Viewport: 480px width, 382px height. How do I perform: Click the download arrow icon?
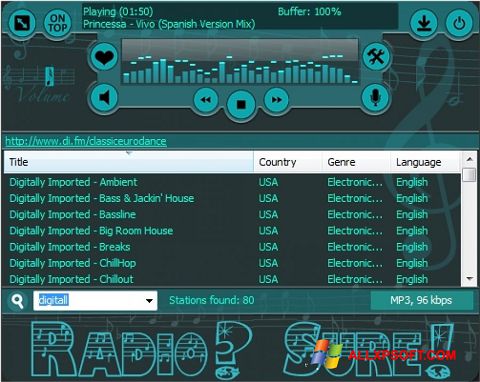click(423, 23)
